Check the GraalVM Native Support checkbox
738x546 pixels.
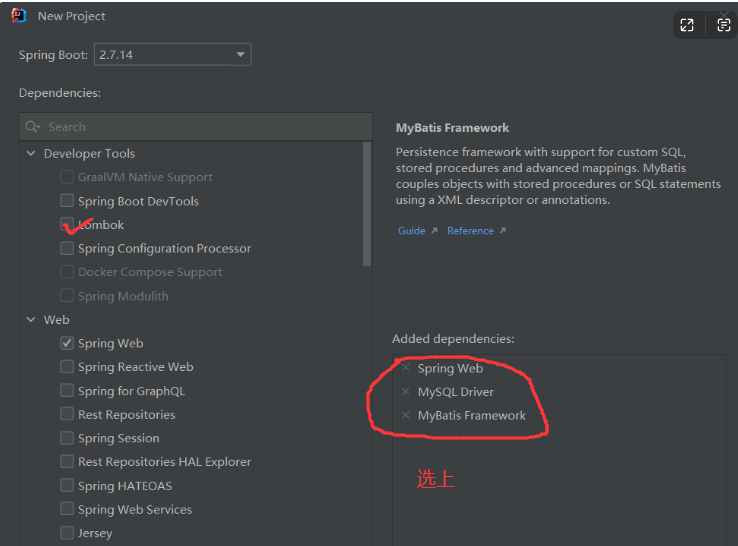(x=67, y=177)
